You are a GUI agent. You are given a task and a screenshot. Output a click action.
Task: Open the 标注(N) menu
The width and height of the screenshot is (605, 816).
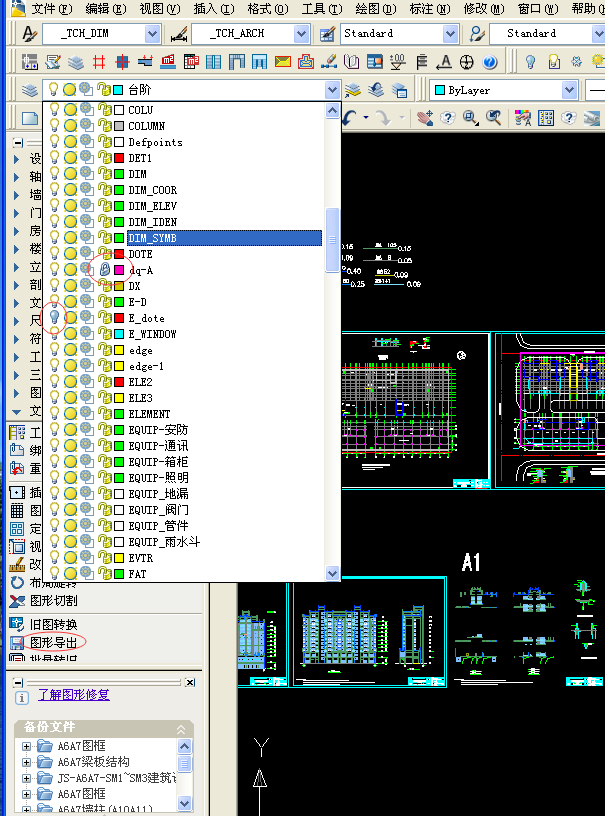click(x=430, y=9)
